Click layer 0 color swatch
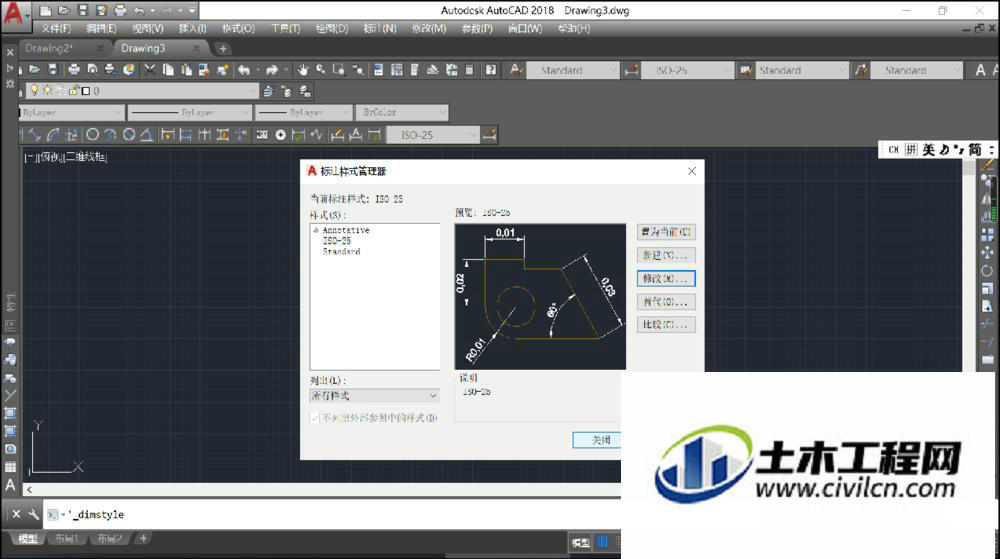 85,91
